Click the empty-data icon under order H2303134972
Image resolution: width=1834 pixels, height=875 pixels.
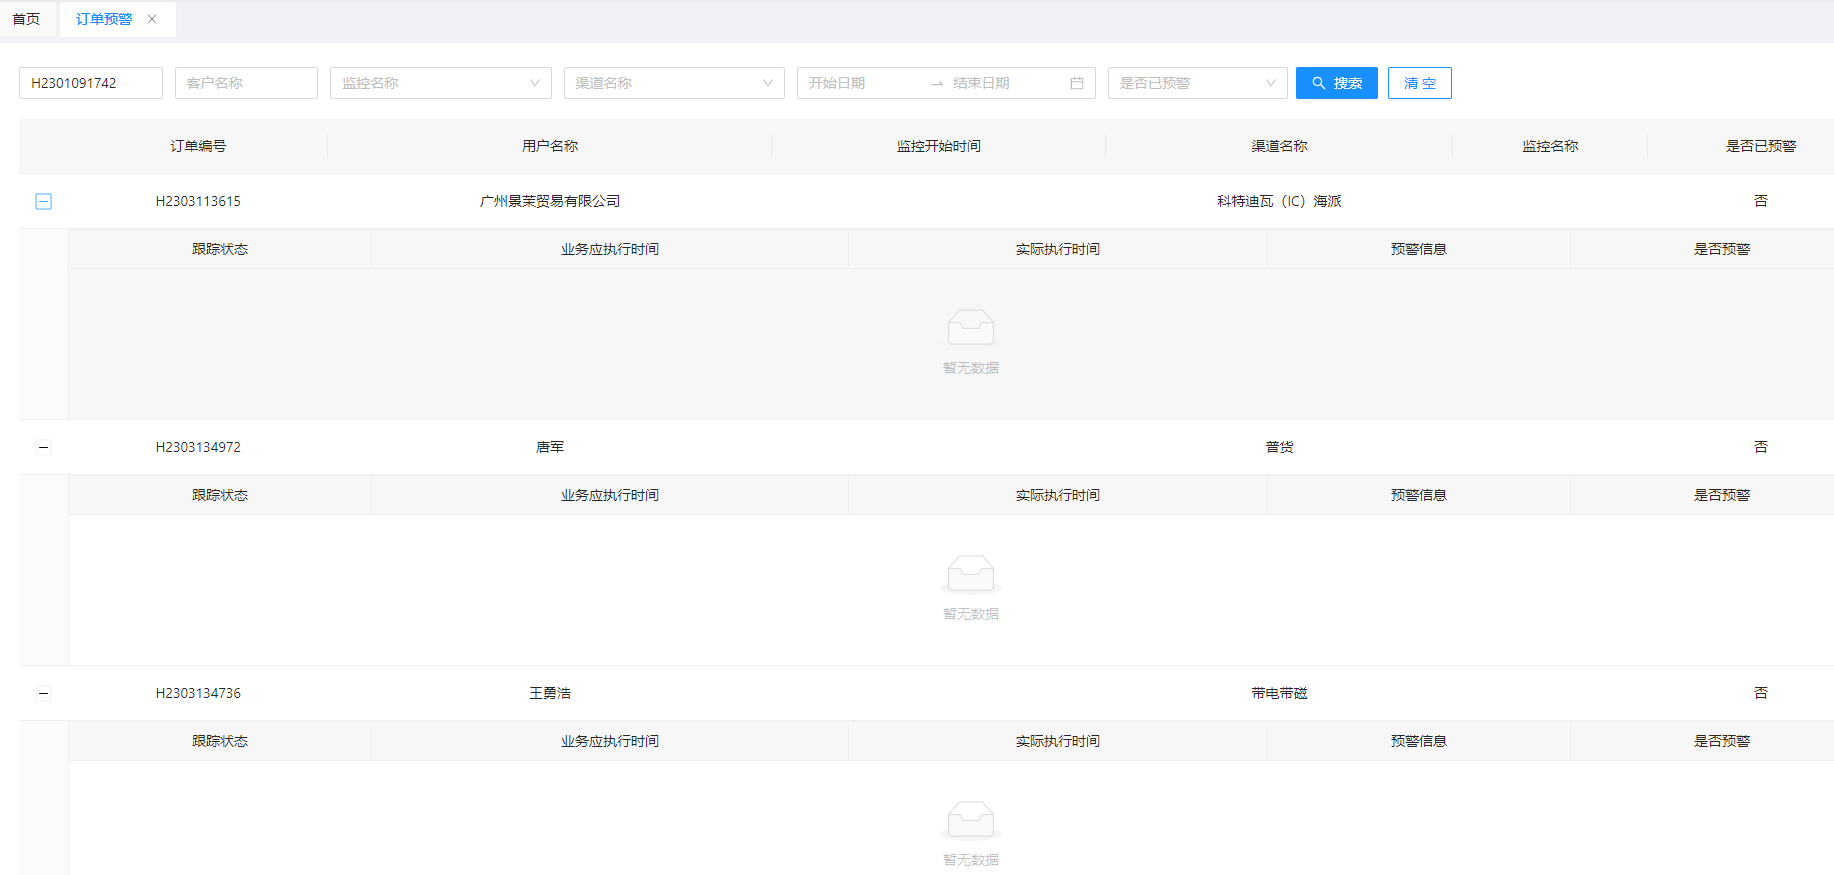[x=970, y=573]
